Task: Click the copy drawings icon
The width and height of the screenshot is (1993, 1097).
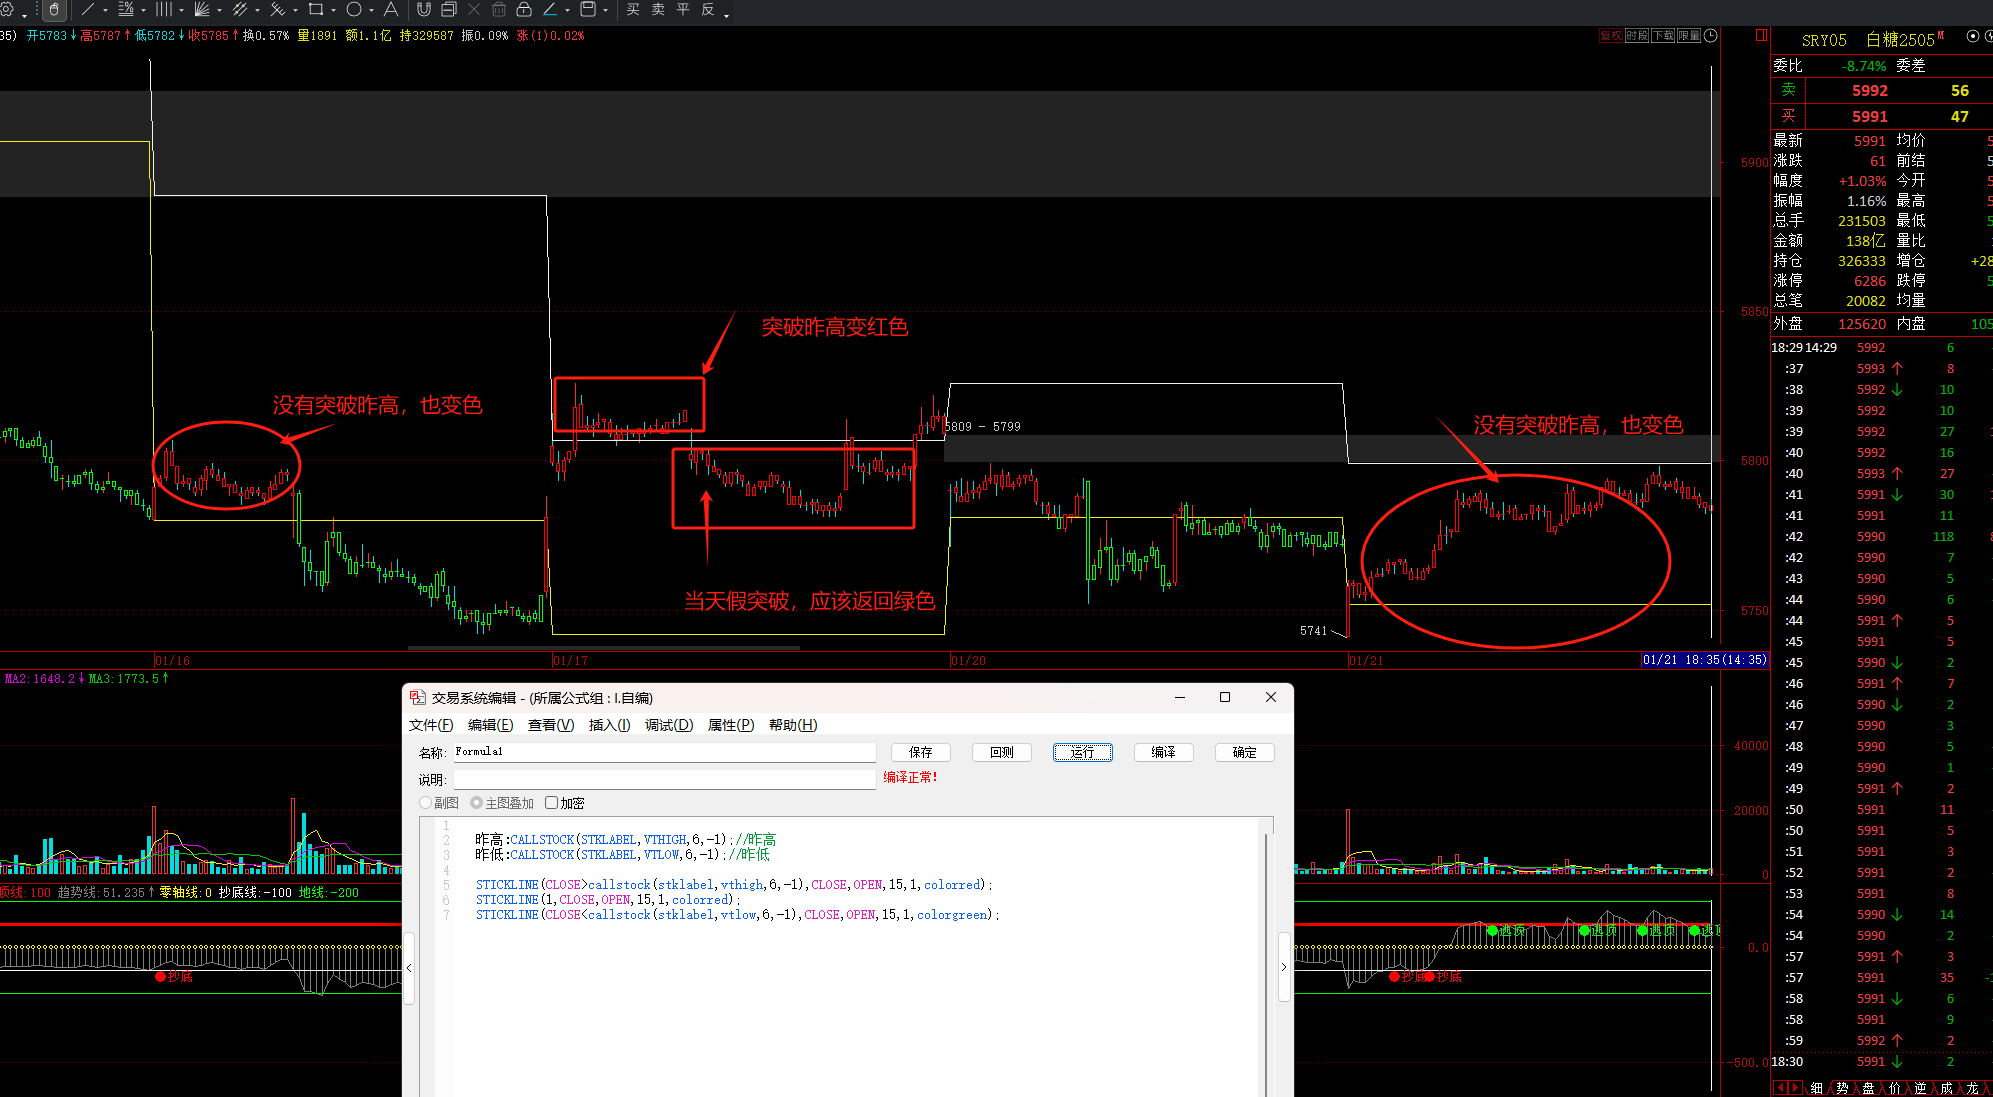Action: (x=449, y=9)
